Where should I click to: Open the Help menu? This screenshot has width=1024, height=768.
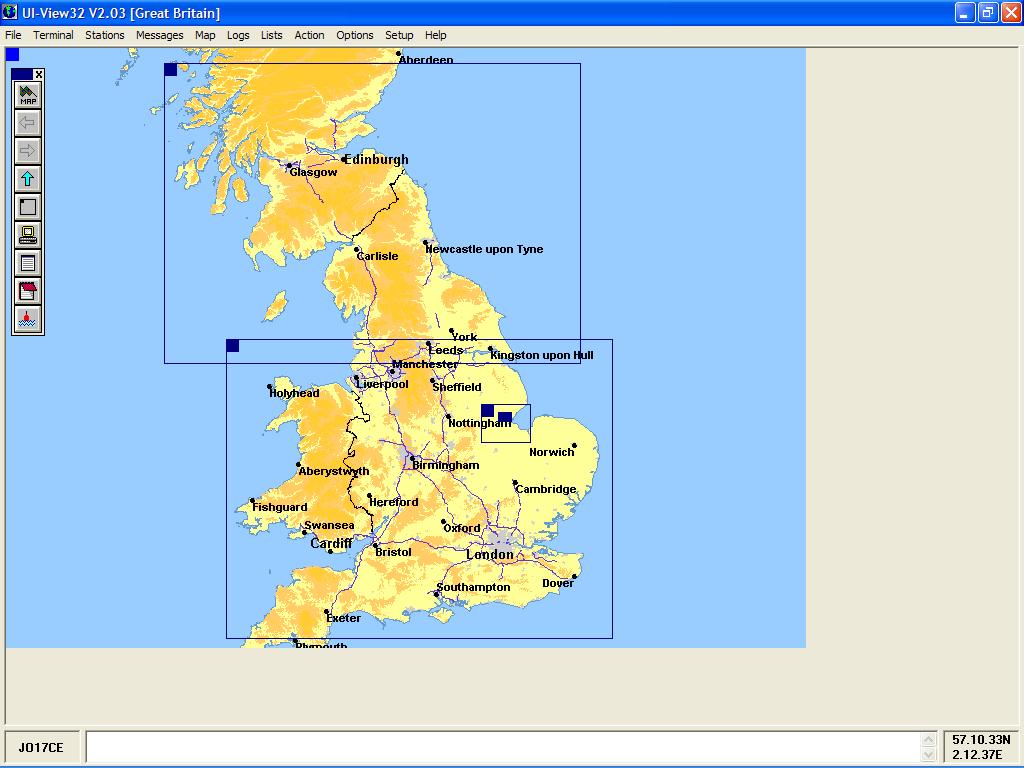point(436,35)
